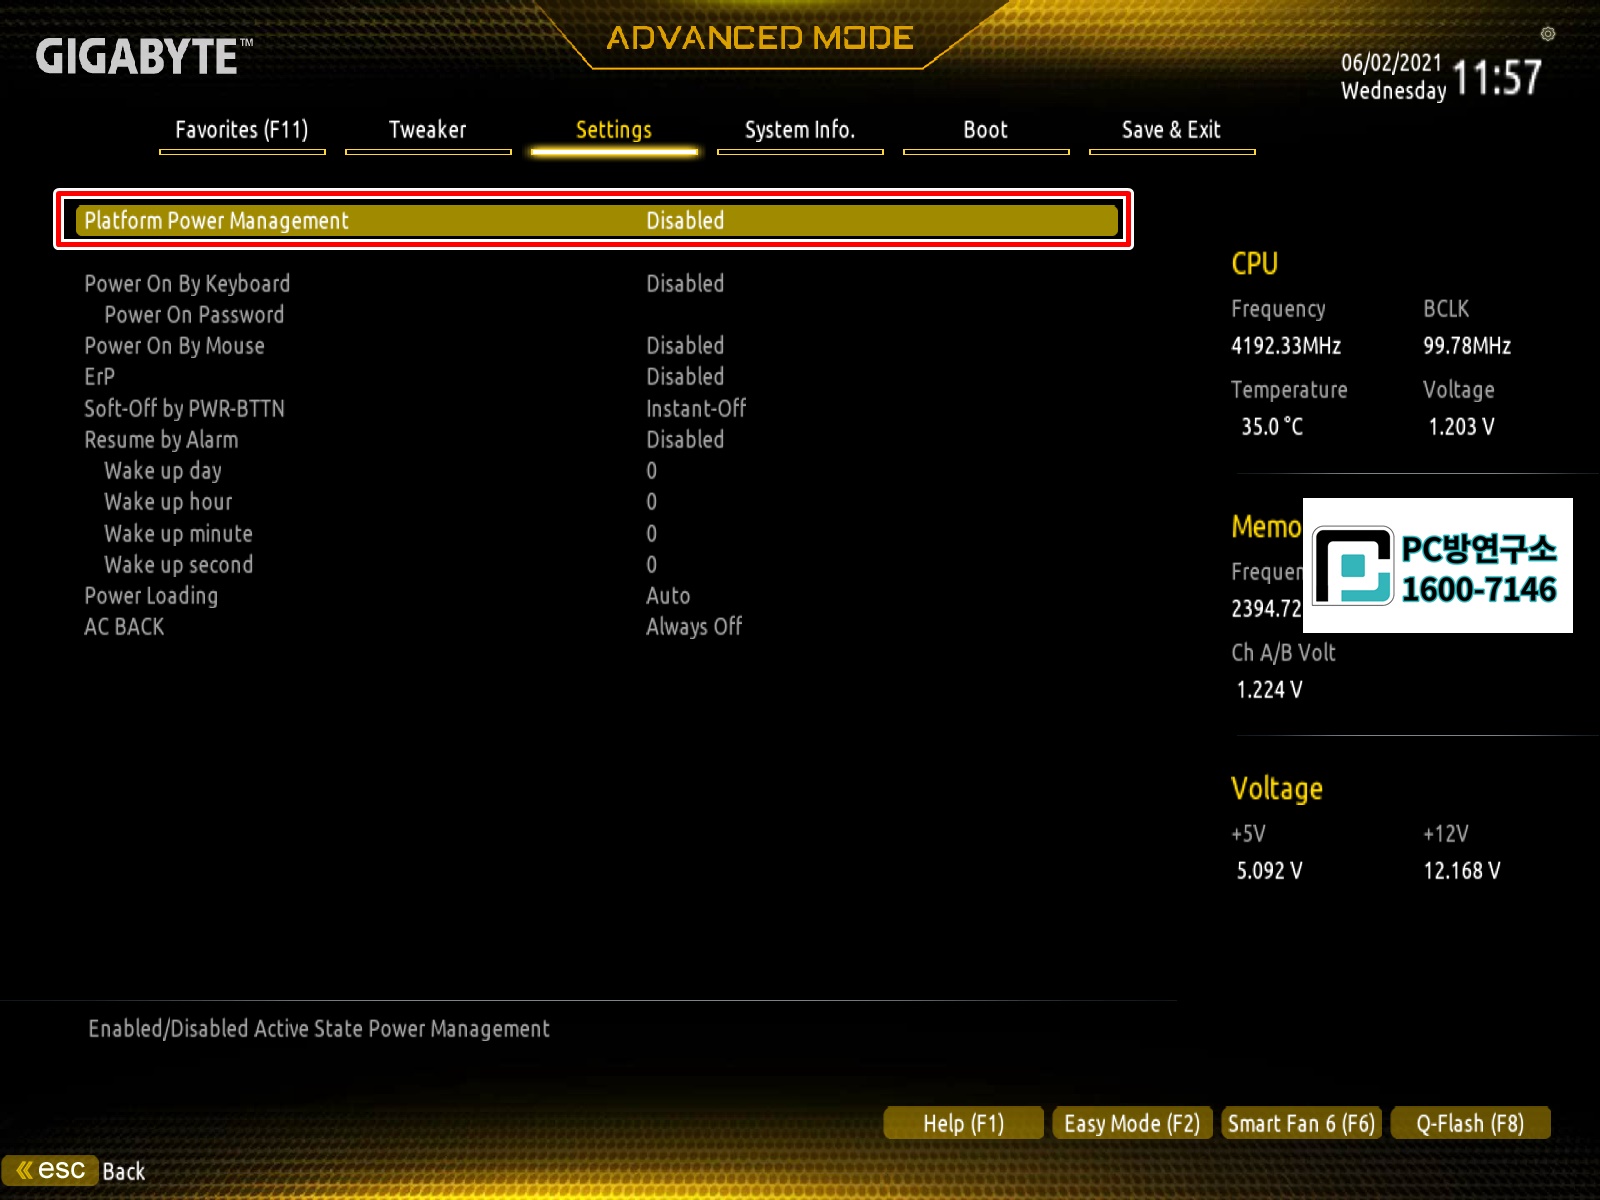Screen dimensions: 1600x1200
Task: Click the gear icon near the clock
Action: [1548, 34]
